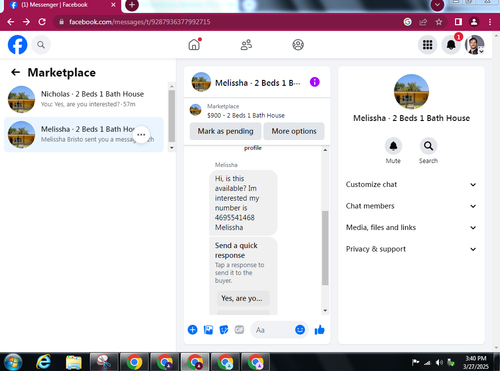
Task: Launch Internet Explorer from the taskbar
Action: click(x=44, y=362)
